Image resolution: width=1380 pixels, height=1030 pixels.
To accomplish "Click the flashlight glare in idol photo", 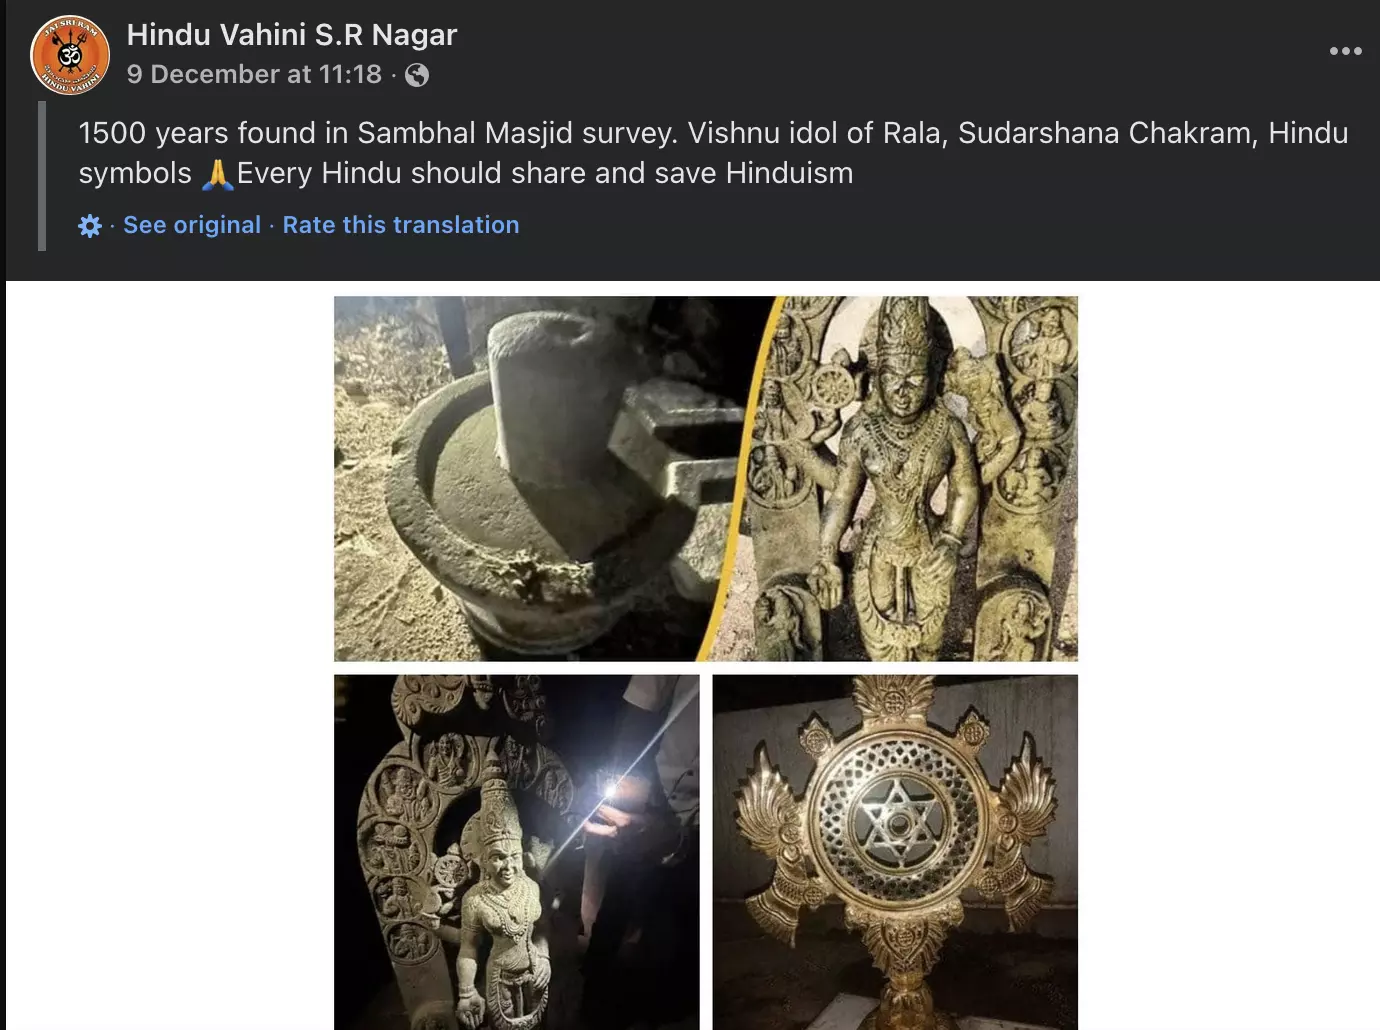I will (608, 792).
